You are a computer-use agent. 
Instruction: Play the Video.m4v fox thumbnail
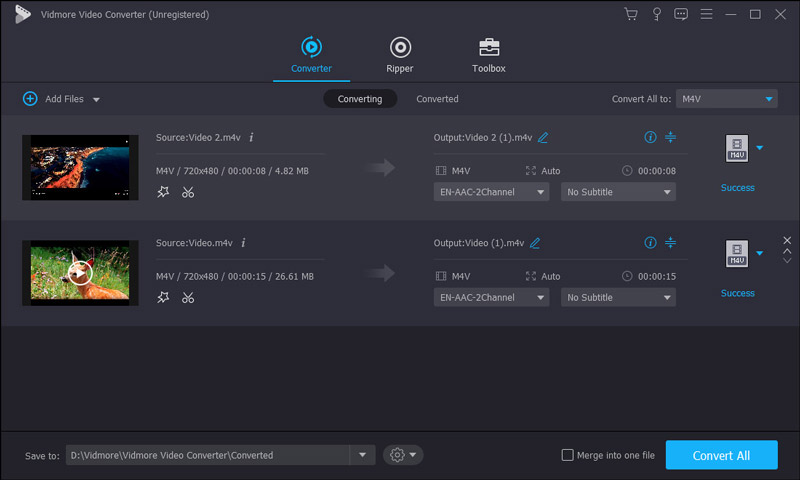click(x=80, y=272)
